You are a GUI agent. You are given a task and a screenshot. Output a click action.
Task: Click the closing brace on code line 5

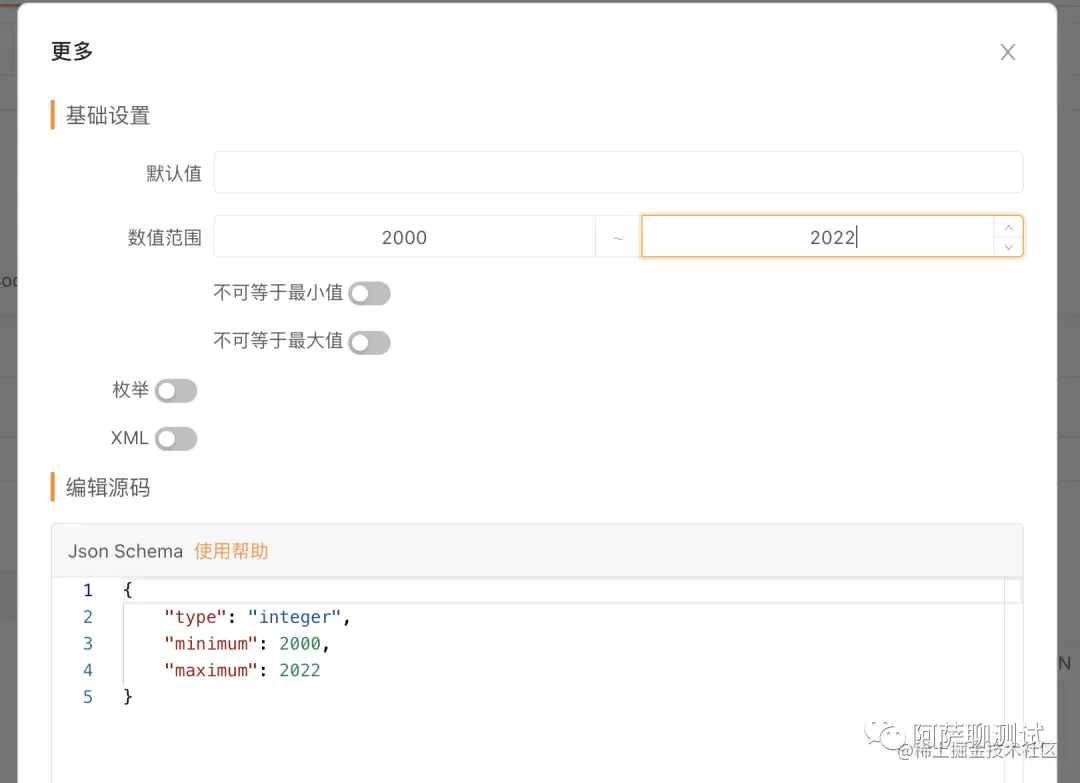pos(127,696)
